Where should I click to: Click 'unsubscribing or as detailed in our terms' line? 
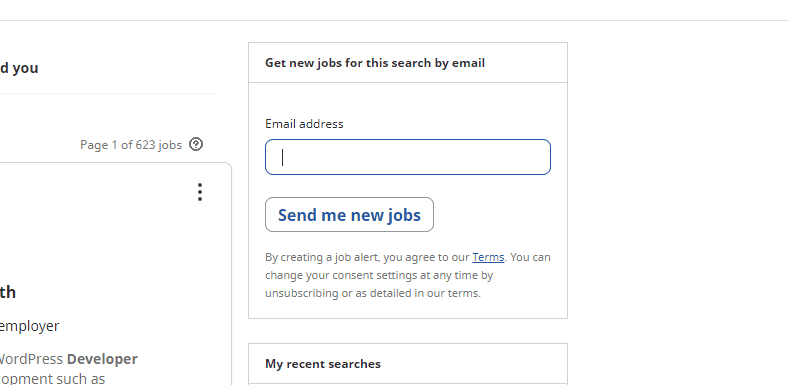373,293
